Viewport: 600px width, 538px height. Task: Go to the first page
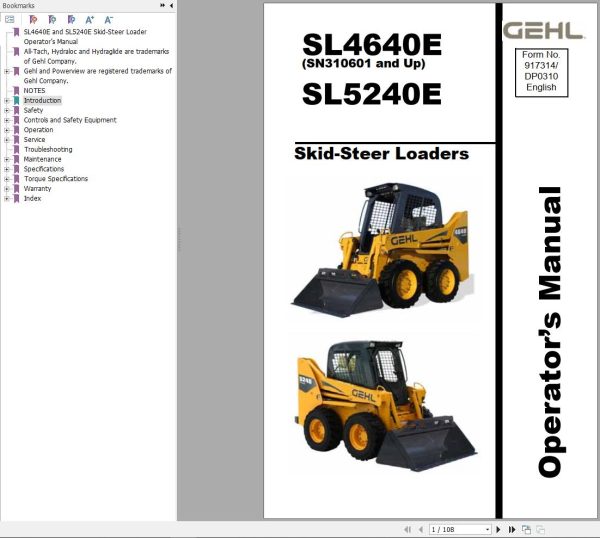tap(408, 530)
